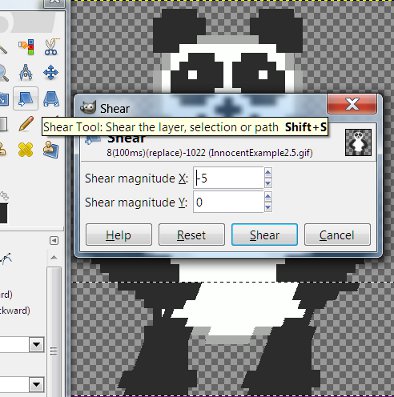Select the Pencil tool
The image size is (394, 397).
26,124
